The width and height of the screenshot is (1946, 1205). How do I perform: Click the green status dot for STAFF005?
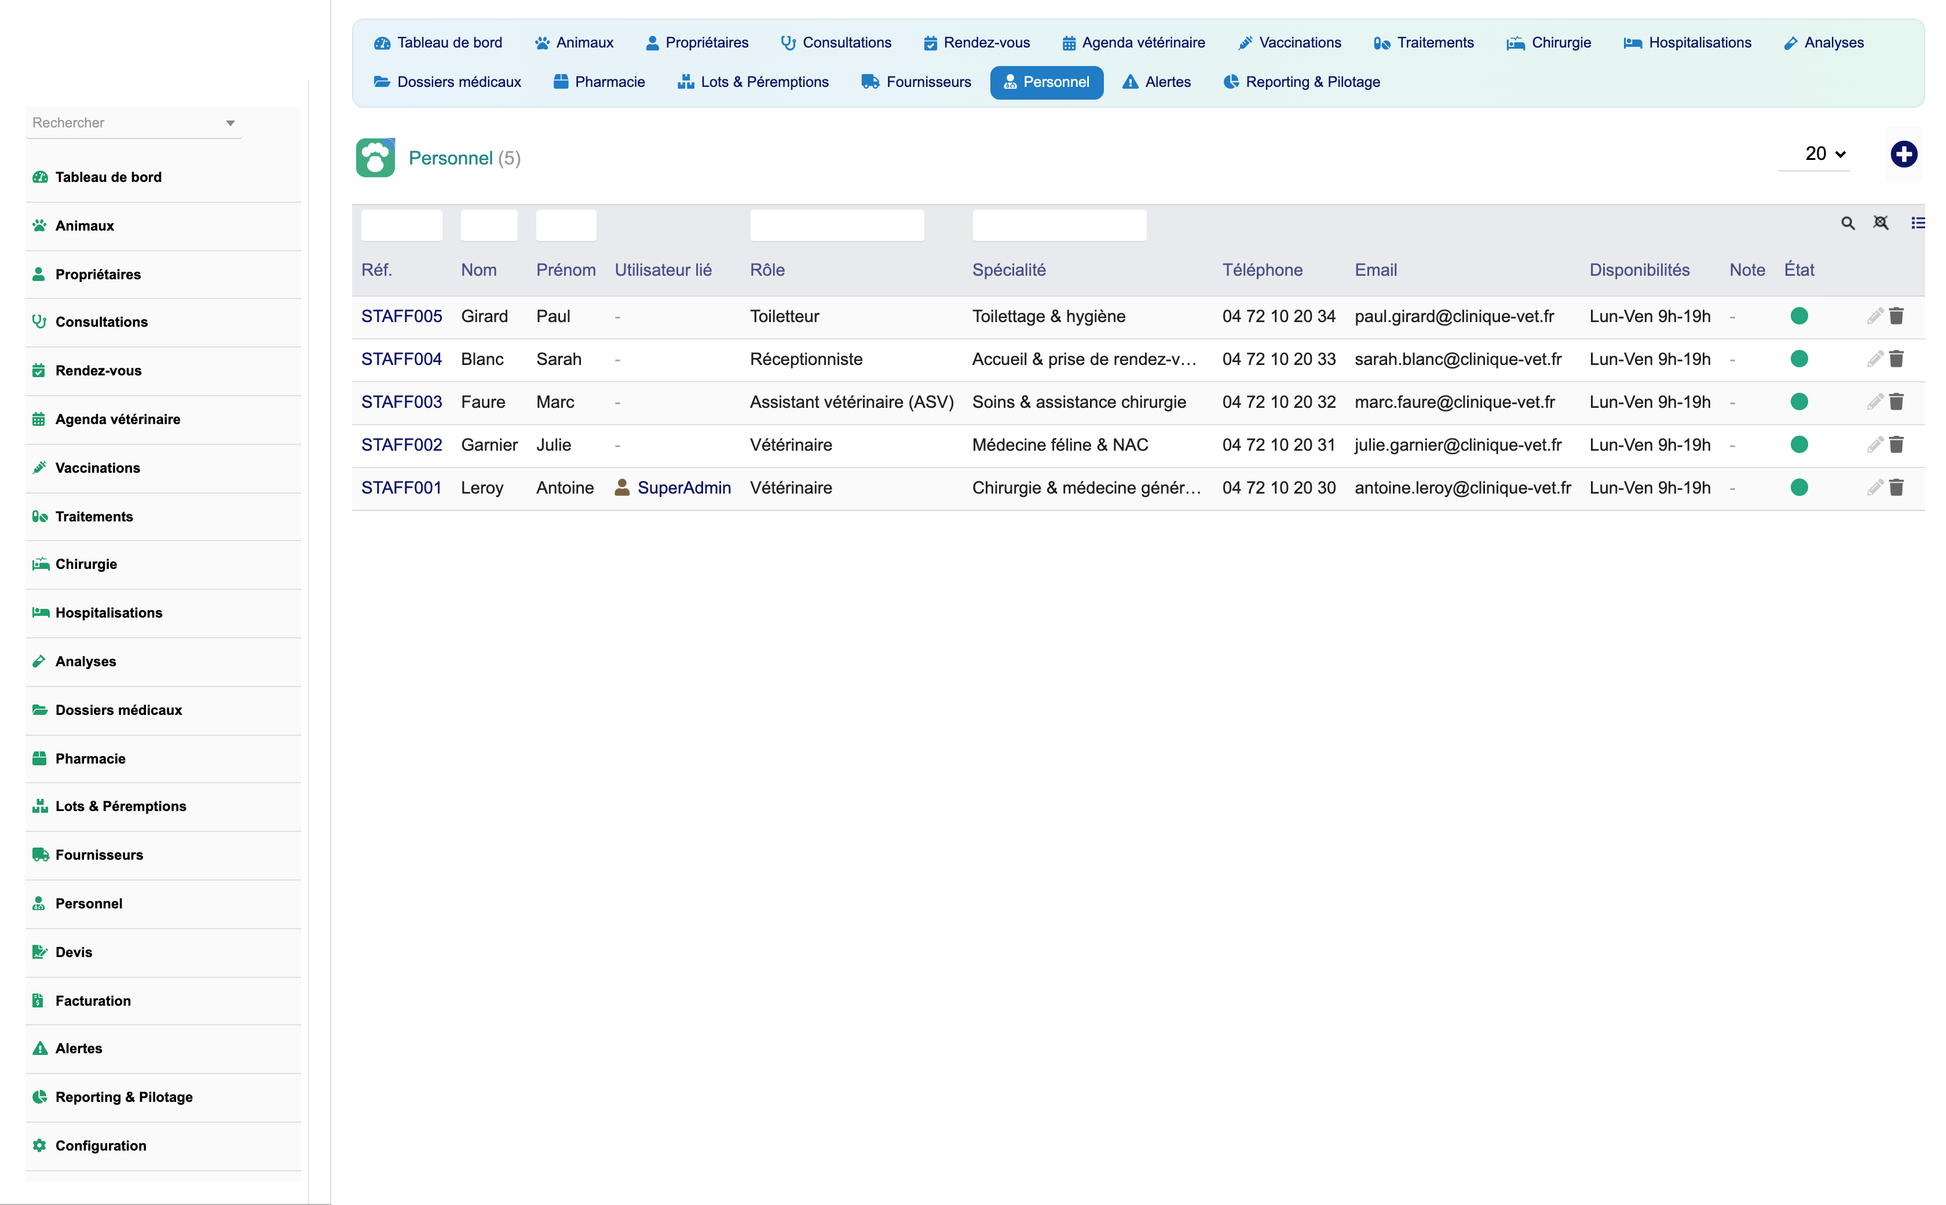coord(1799,316)
